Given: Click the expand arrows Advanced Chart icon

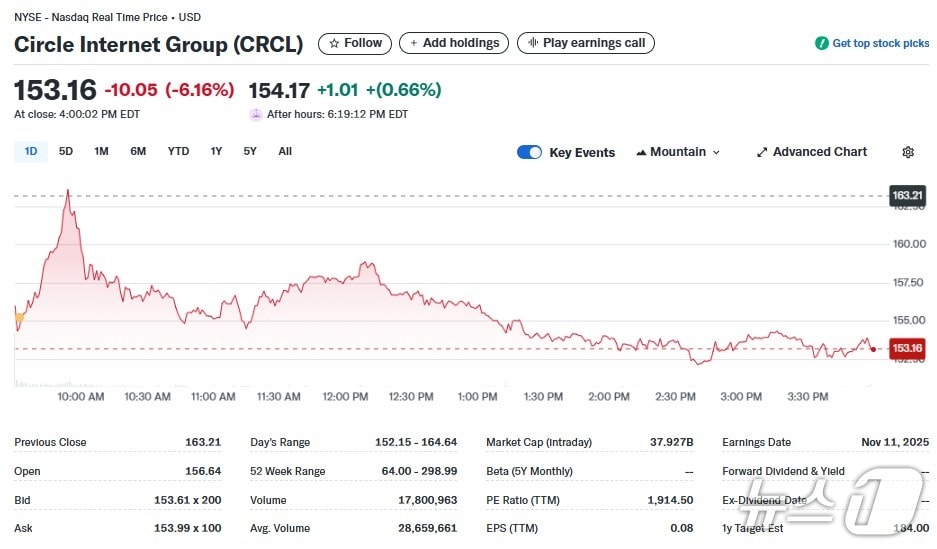Looking at the screenshot, I should pos(762,152).
